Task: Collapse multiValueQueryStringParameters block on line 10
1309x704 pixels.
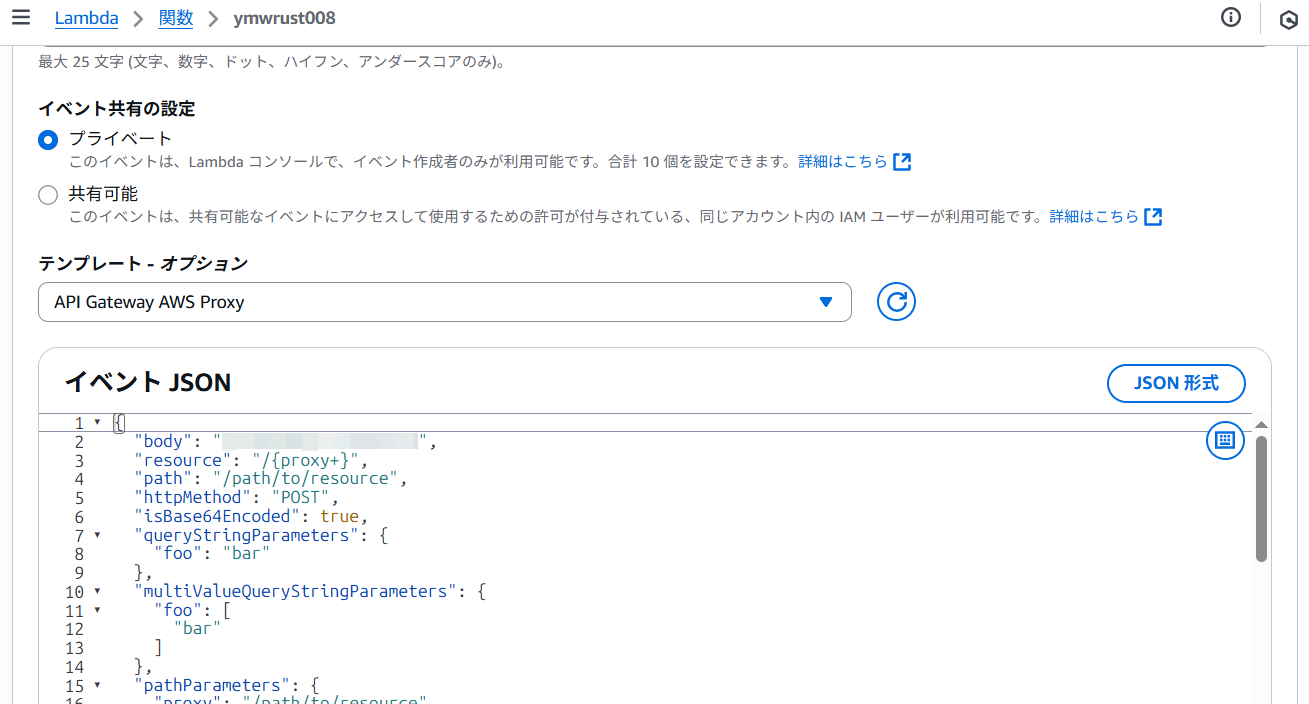Action: click(x=97, y=591)
